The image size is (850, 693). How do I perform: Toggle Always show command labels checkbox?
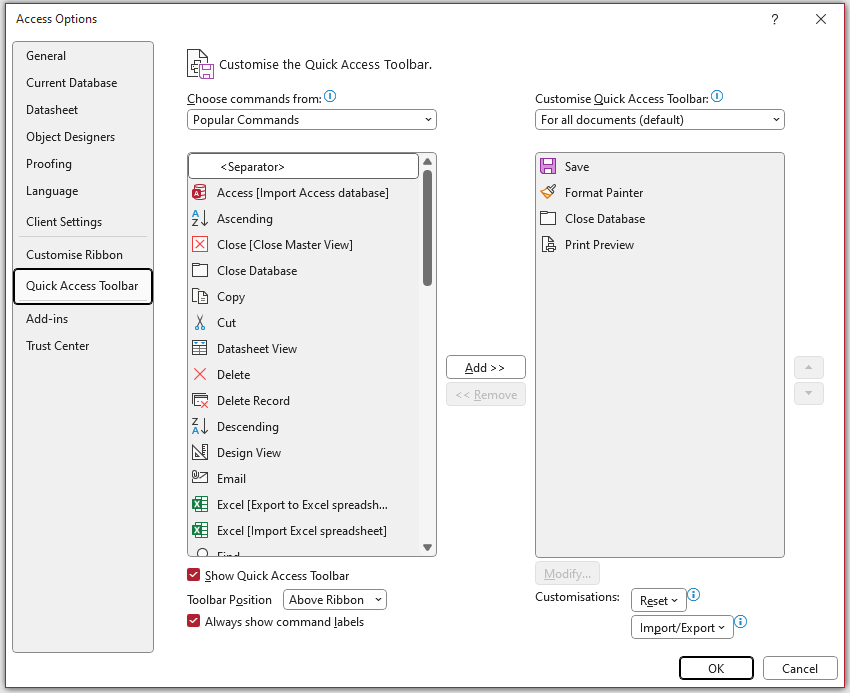193,621
